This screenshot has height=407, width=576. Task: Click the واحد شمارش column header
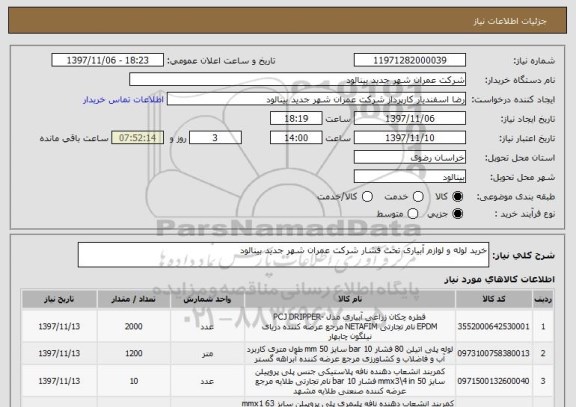207,299
